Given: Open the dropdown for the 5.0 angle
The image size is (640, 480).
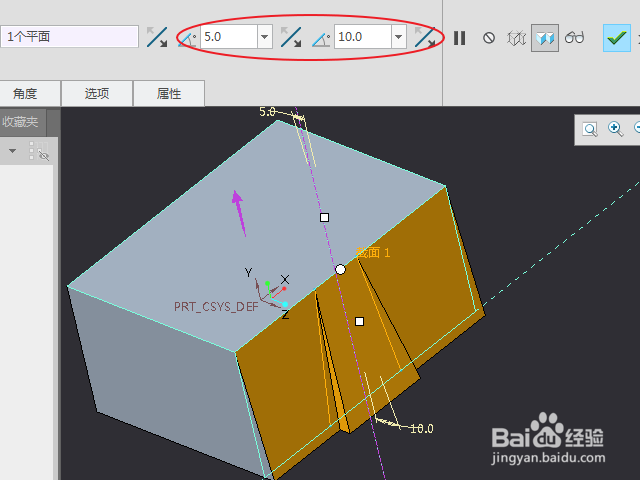Looking at the screenshot, I should 265,37.
